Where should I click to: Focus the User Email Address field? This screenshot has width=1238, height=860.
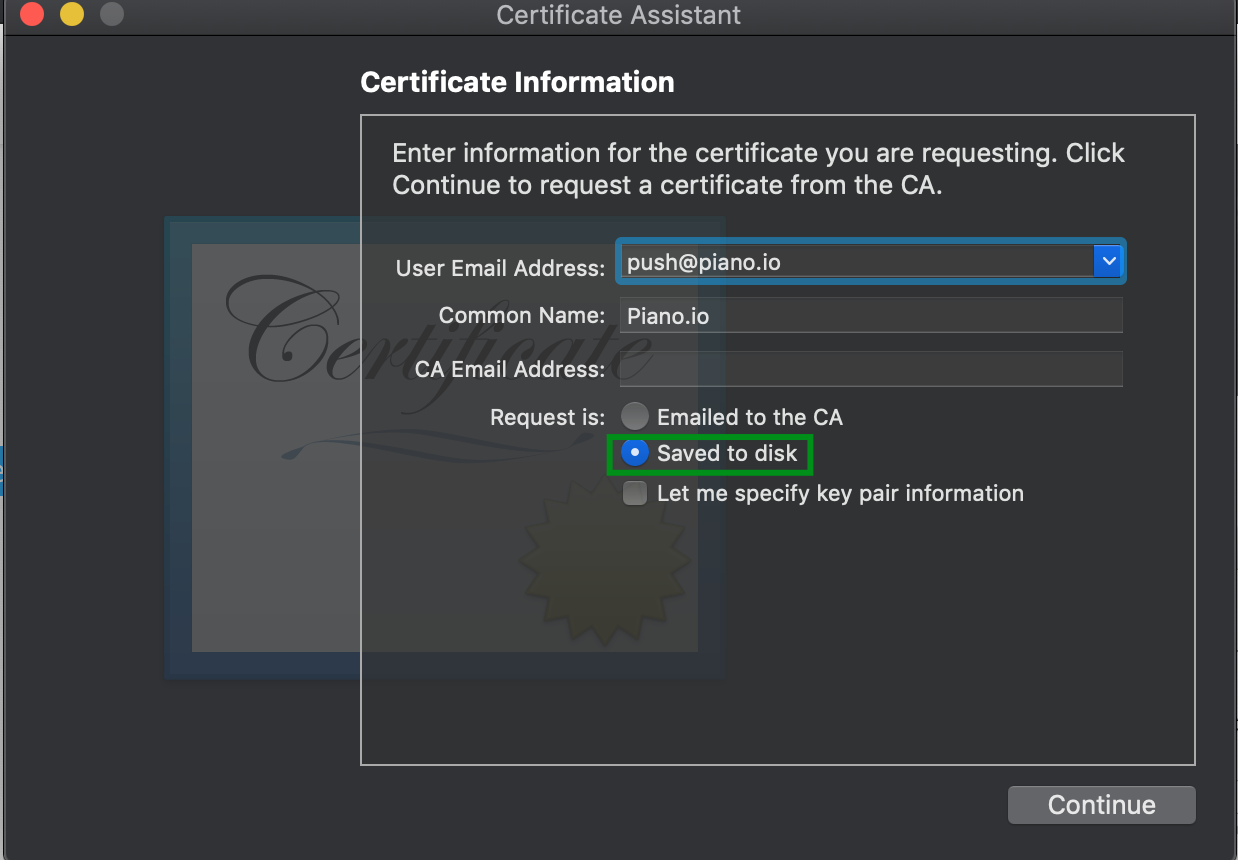(x=858, y=262)
